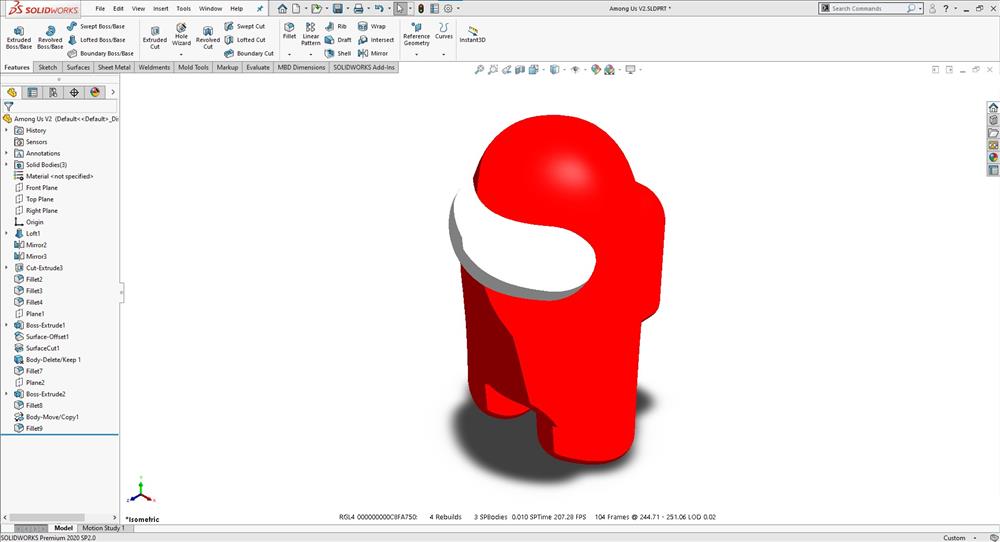
Task: Select the Extruded Boss/Base tool
Action: click(18, 38)
